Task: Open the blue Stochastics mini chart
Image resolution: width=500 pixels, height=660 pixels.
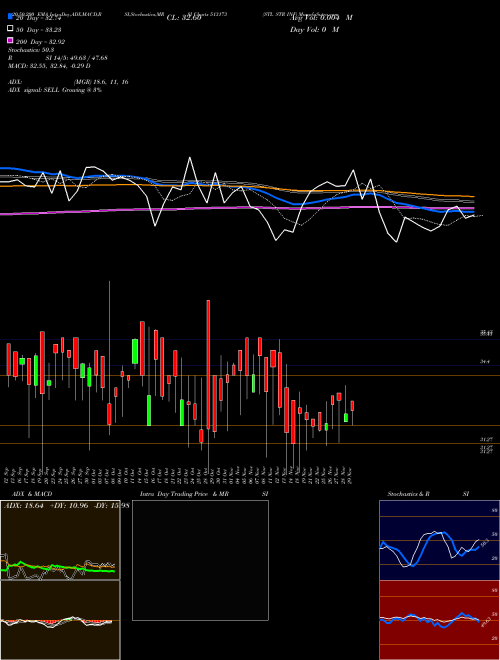Action: (x=439, y=540)
